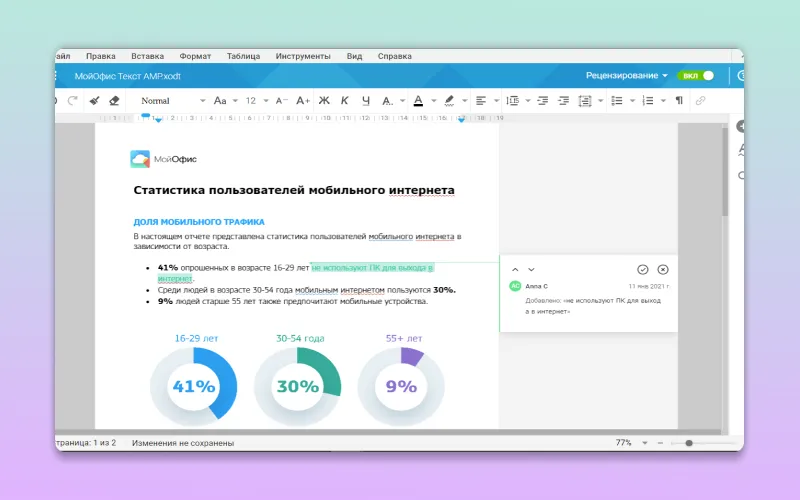Expand the font size 12 dropdown
The width and height of the screenshot is (800, 500).
[258, 101]
